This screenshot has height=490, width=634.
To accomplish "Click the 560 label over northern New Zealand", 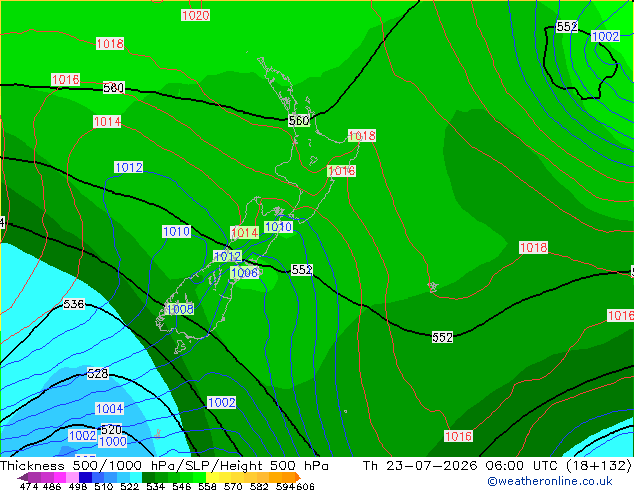I will pyautogui.click(x=299, y=120).
